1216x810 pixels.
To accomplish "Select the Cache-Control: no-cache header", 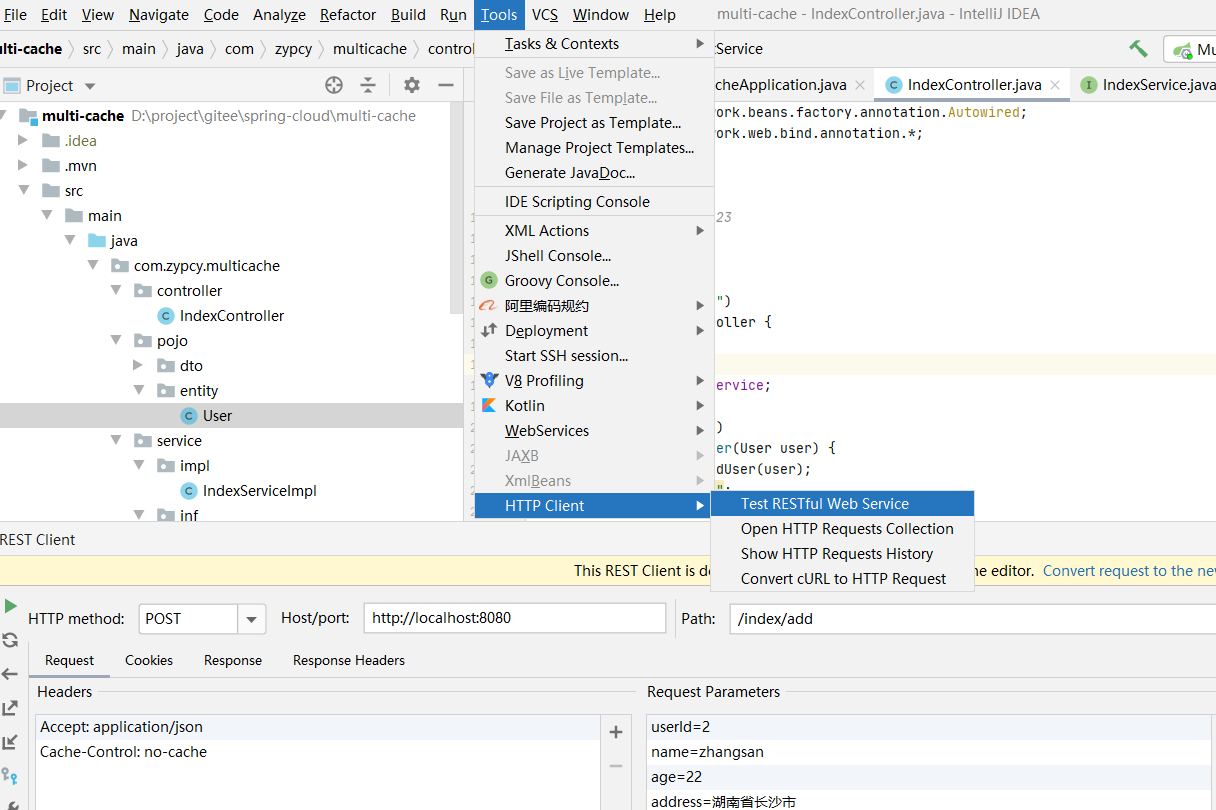I will tap(318, 752).
